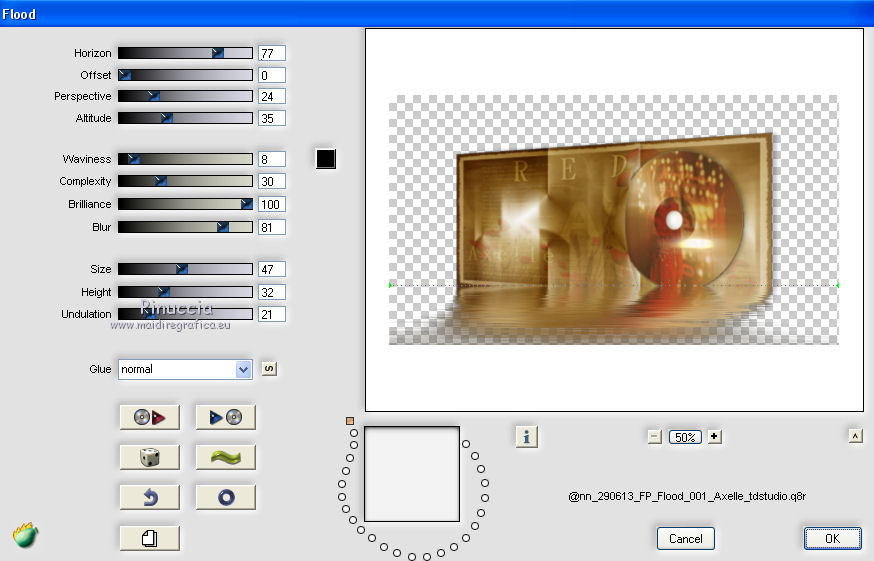Click the Offset value field showing 0
This screenshot has width=874, height=561.
[x=272, y=75]
